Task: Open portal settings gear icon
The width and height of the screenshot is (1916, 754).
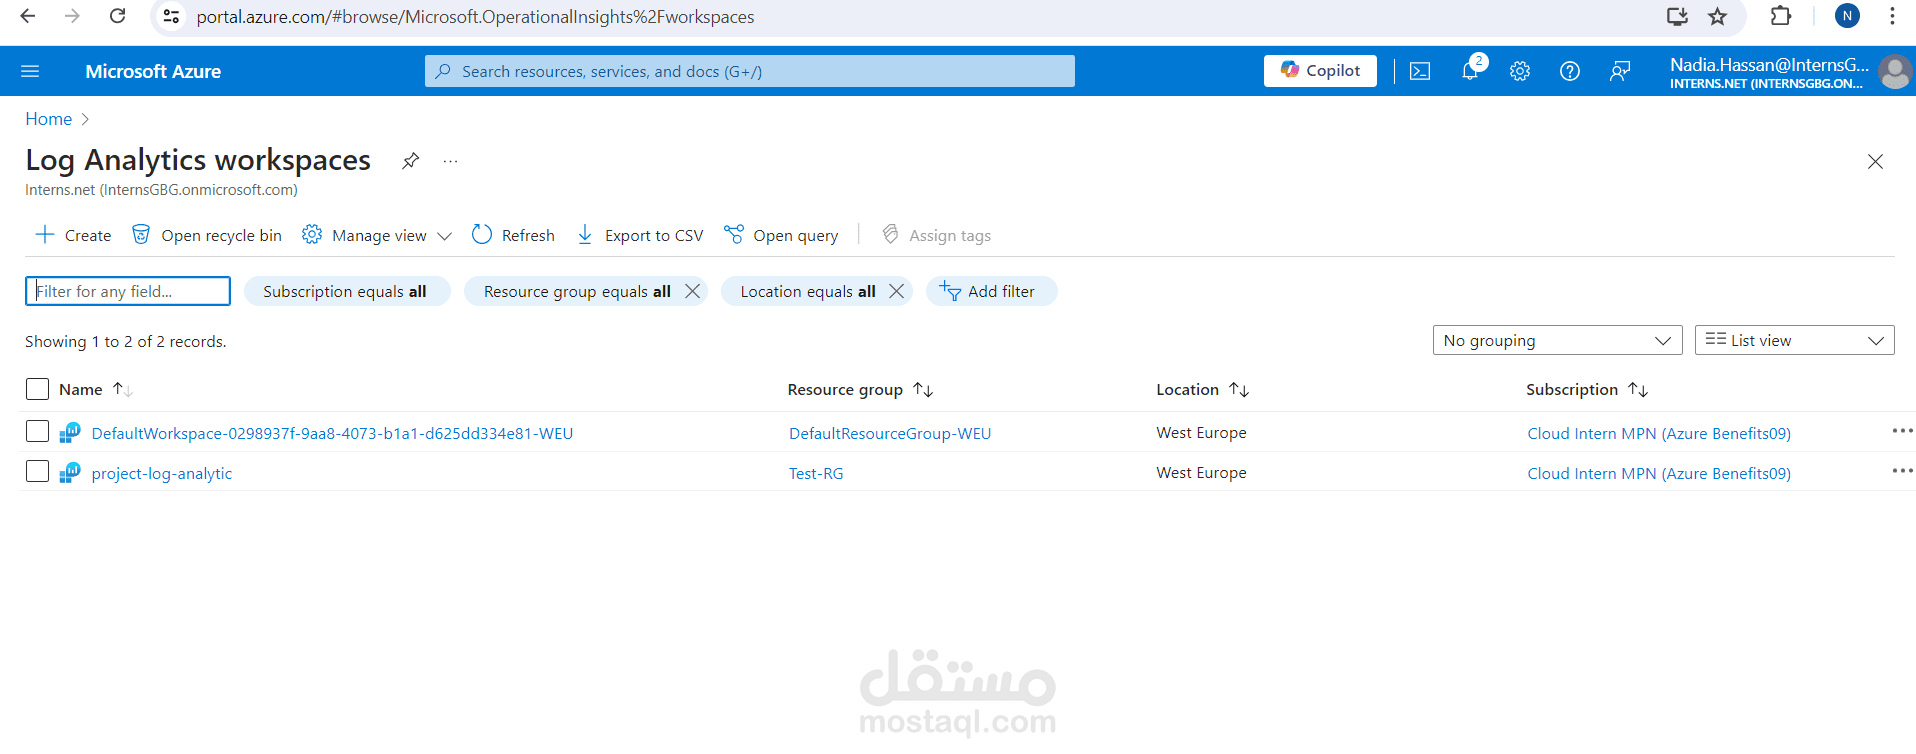Action: [x=1520, y=71]
